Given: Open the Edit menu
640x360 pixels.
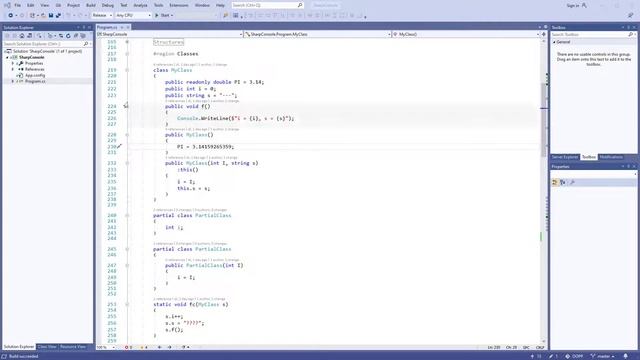Looking at the screenshot, I should tap(31, 5).
